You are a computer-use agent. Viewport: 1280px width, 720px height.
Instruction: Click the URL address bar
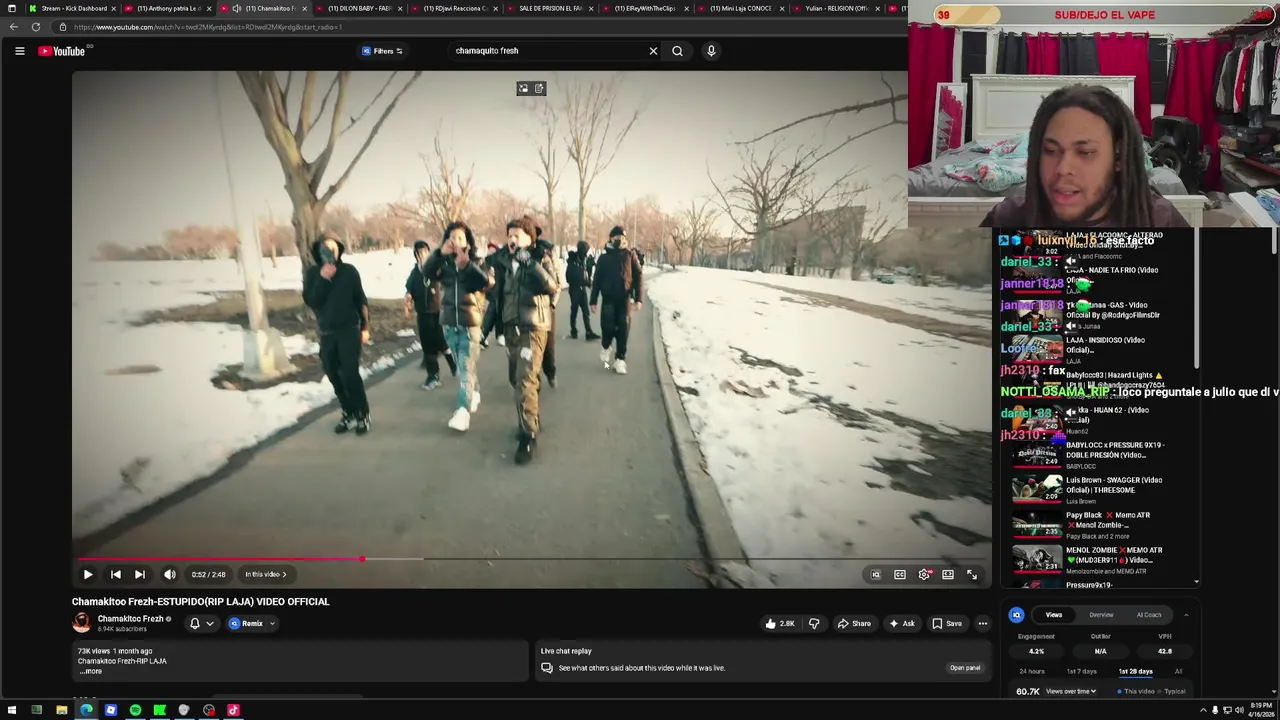tap(480, 27)
